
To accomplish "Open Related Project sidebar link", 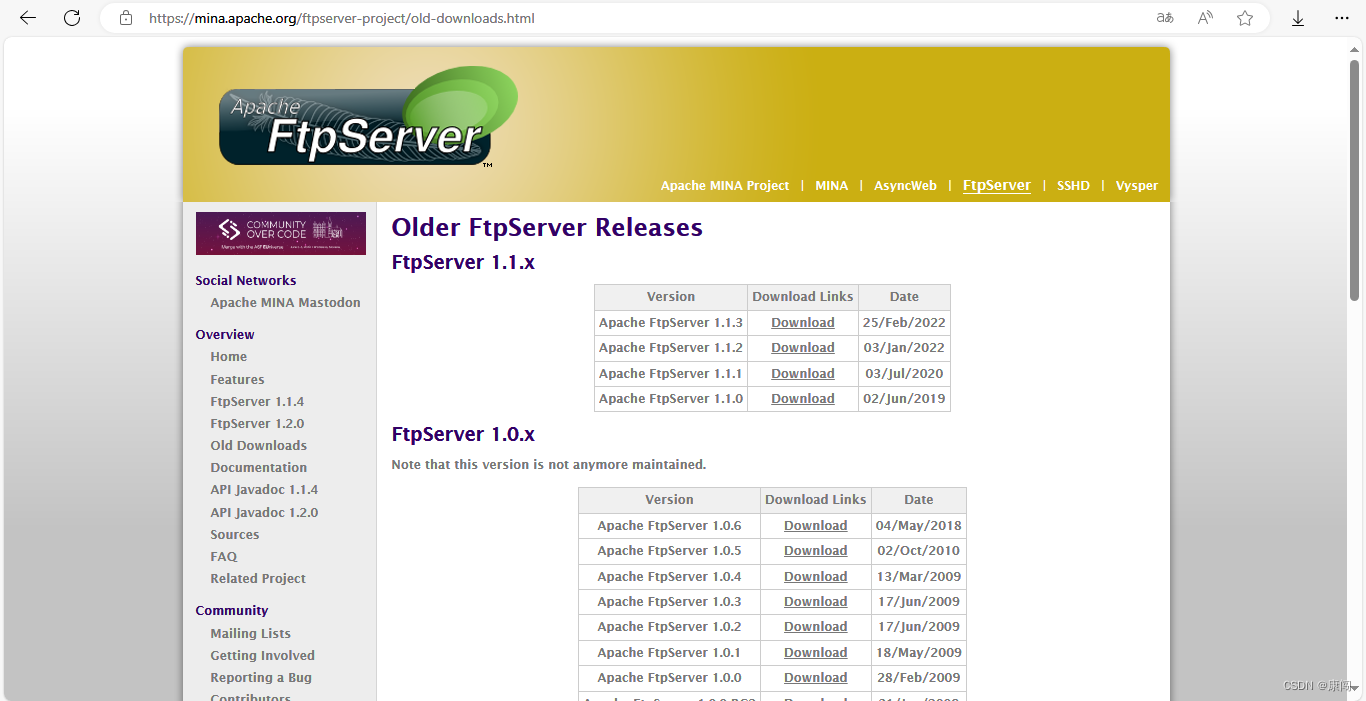I will pyautogui.click(x=258, y=578).
